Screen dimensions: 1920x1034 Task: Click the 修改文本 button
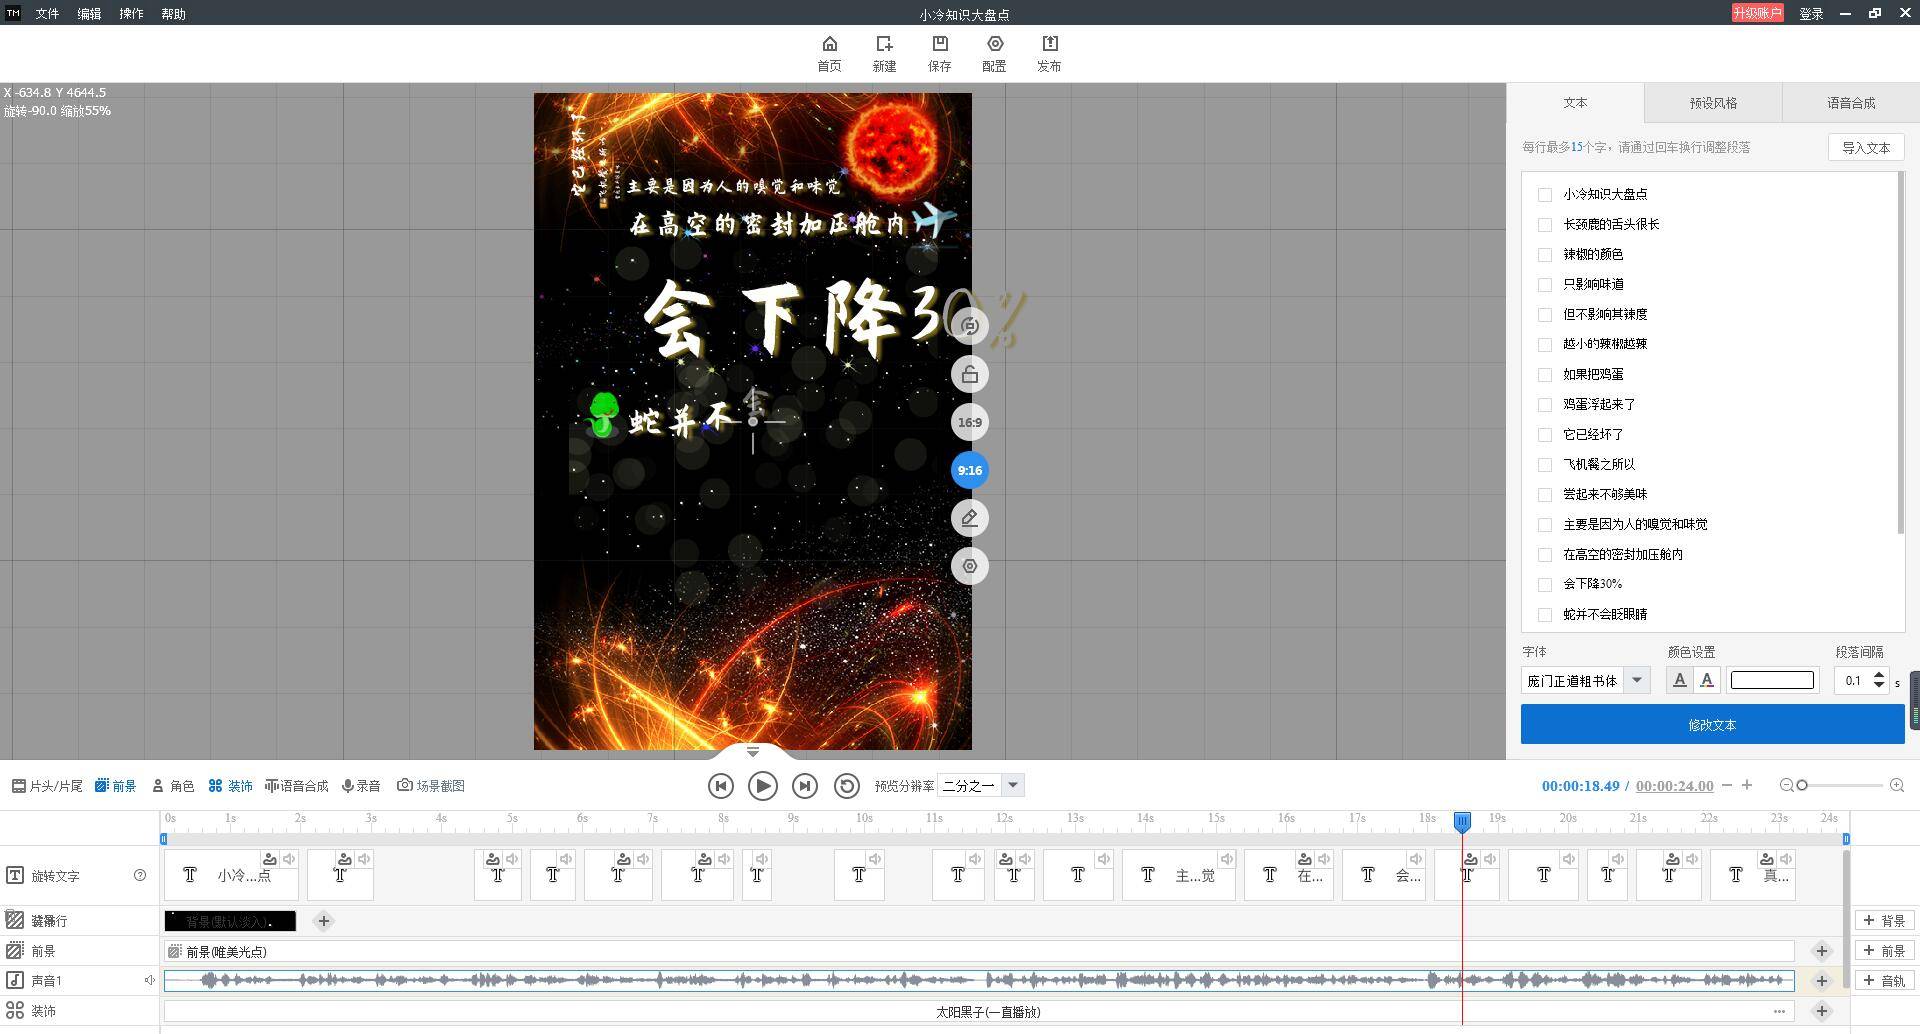(x=1712, y=725)
